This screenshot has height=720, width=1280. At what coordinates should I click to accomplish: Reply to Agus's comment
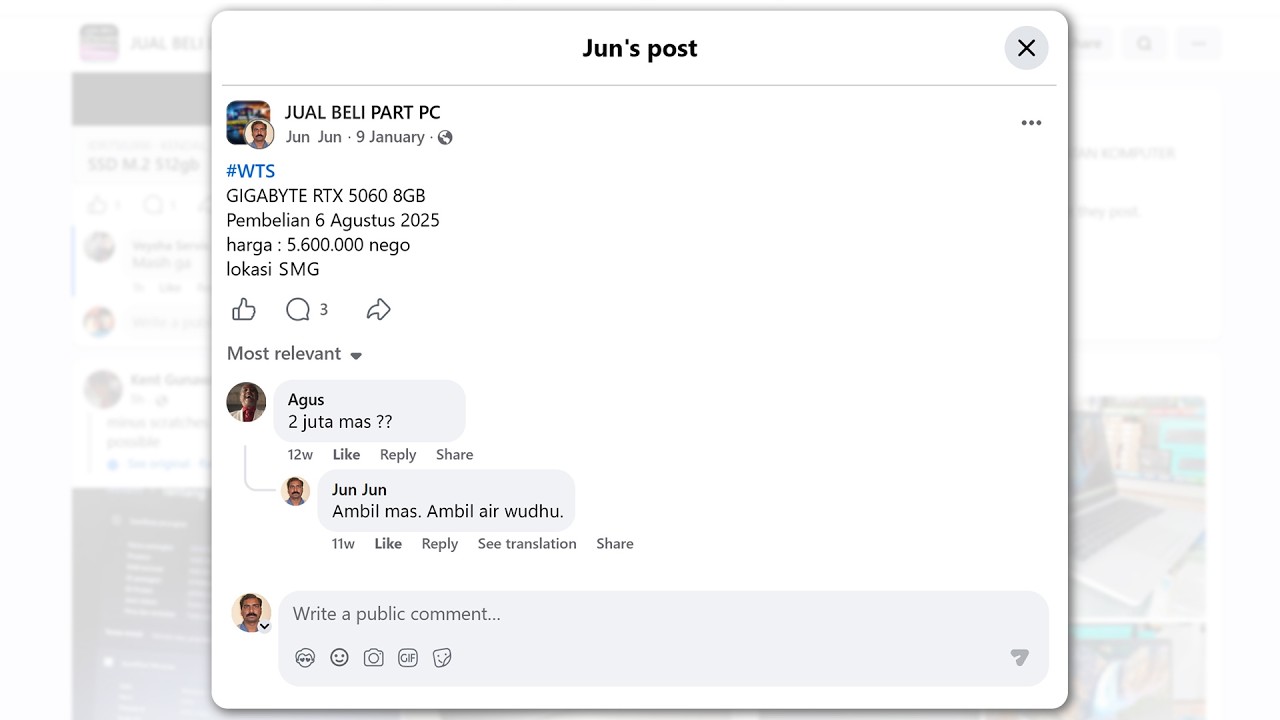click(x=397, y=454)
